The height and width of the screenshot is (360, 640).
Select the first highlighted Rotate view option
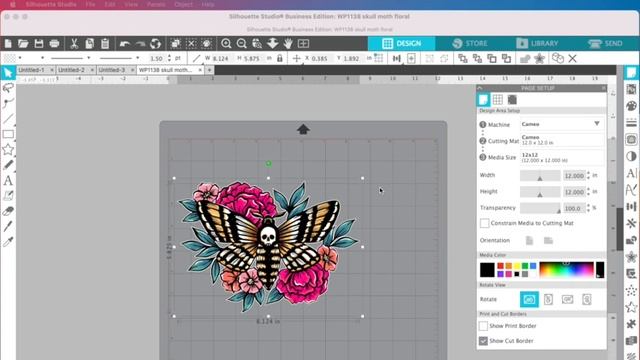tap(529, 300)
